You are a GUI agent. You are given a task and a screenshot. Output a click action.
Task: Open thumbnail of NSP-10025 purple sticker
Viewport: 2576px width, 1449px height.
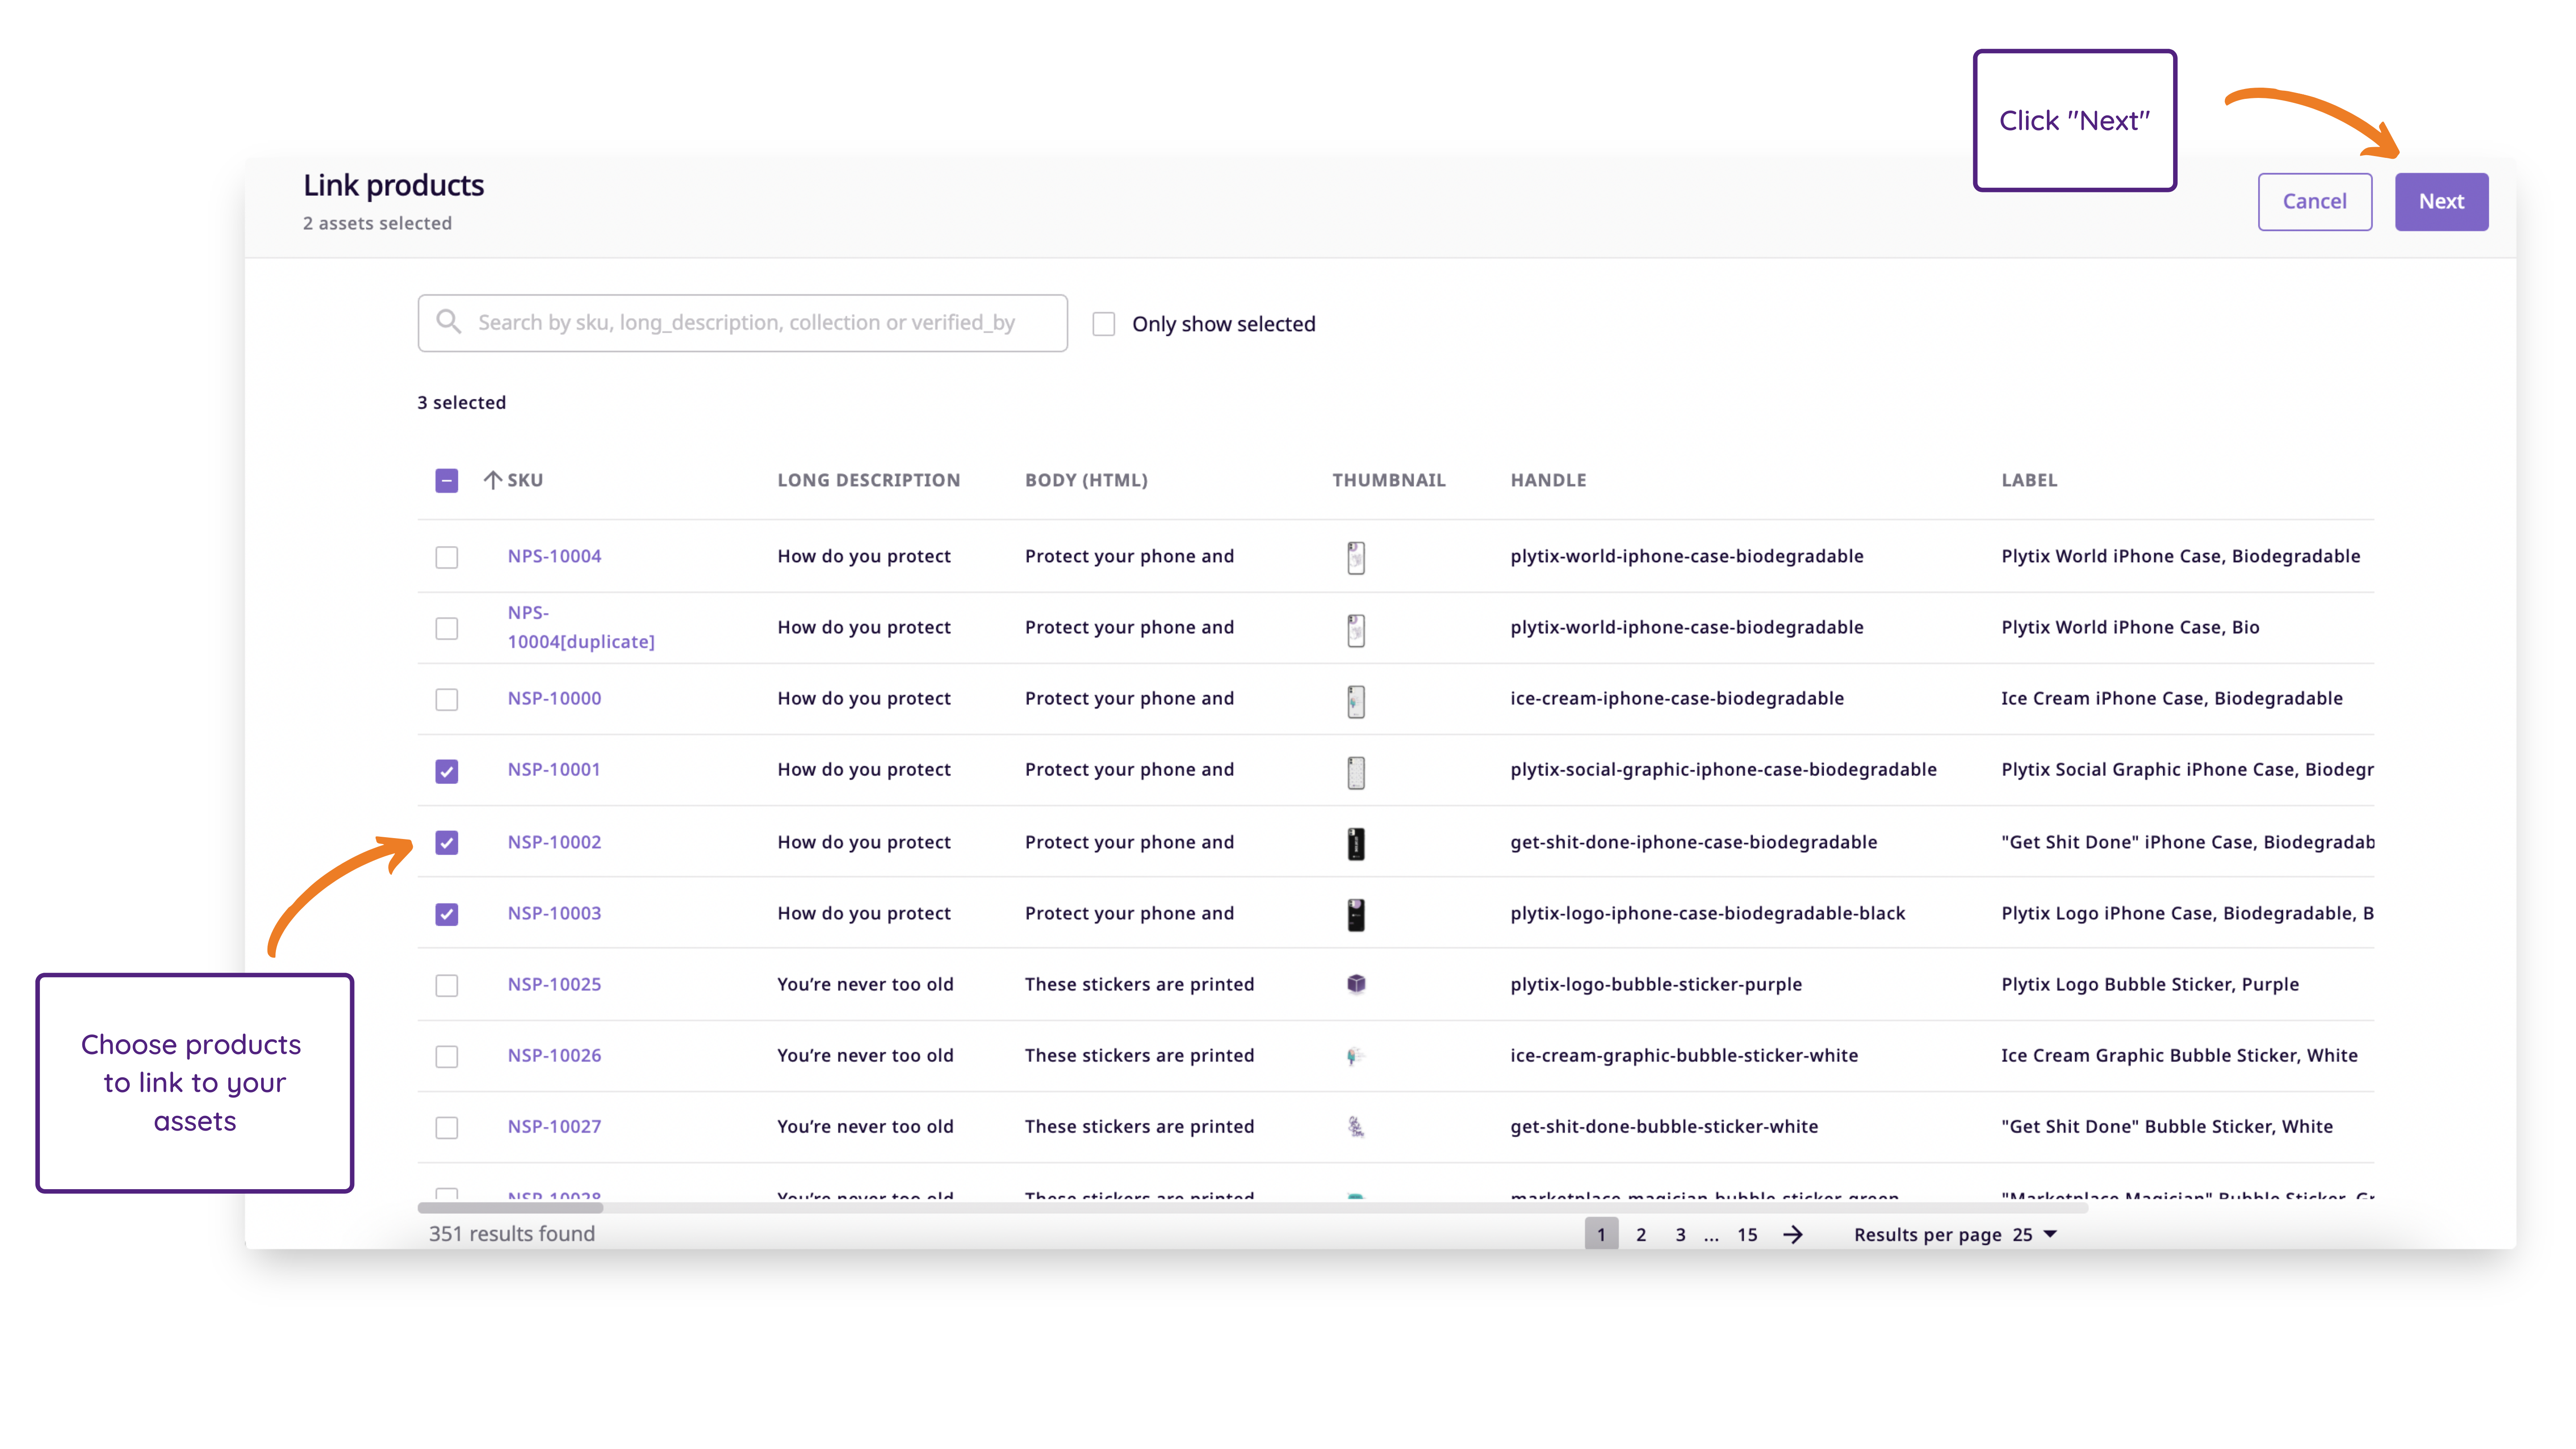click(x=1356, y=984)
